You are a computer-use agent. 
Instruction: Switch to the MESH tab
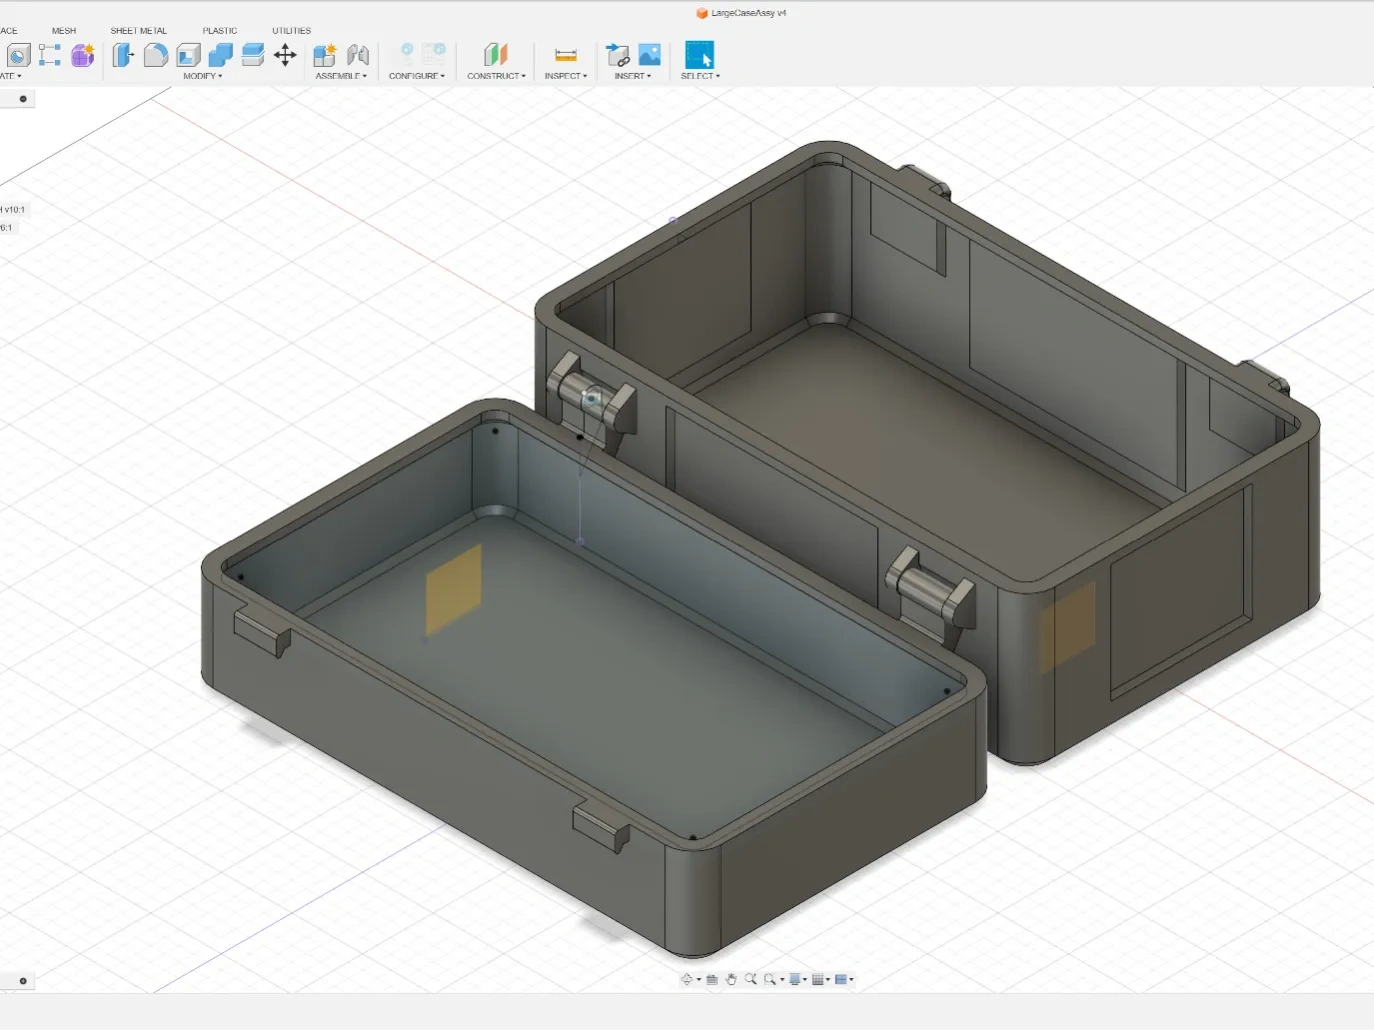64,30
